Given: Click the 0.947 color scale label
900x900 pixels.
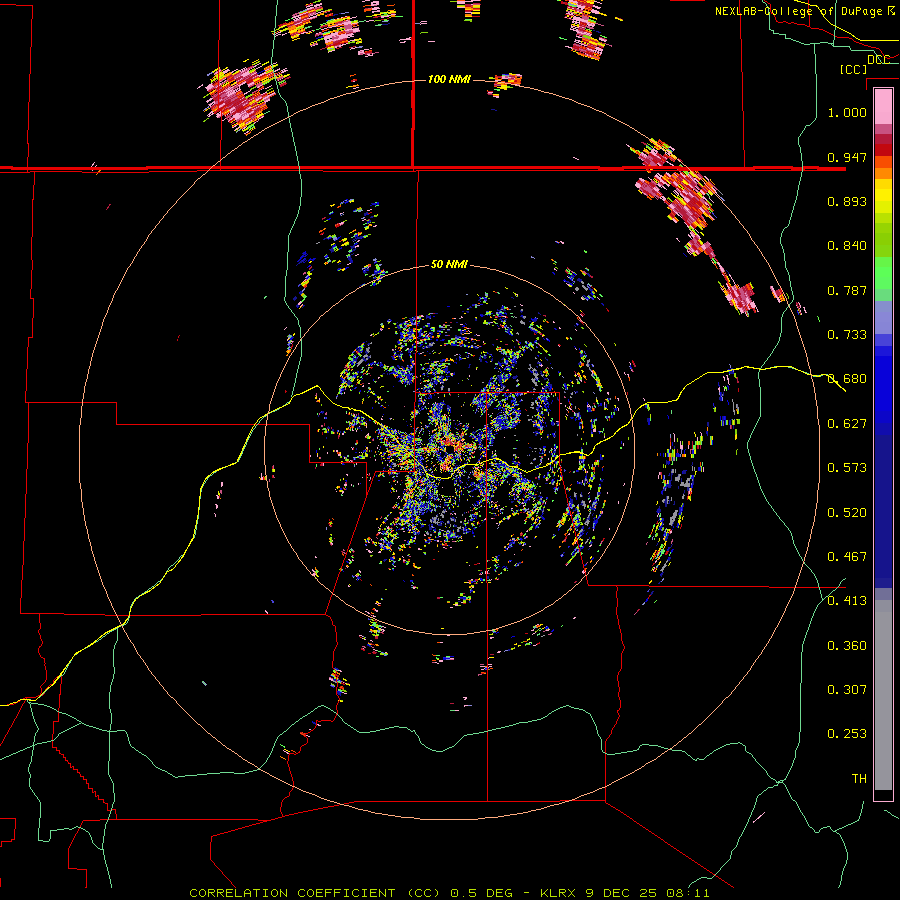Looking at the screenshot, I should (x=847, y=157).
